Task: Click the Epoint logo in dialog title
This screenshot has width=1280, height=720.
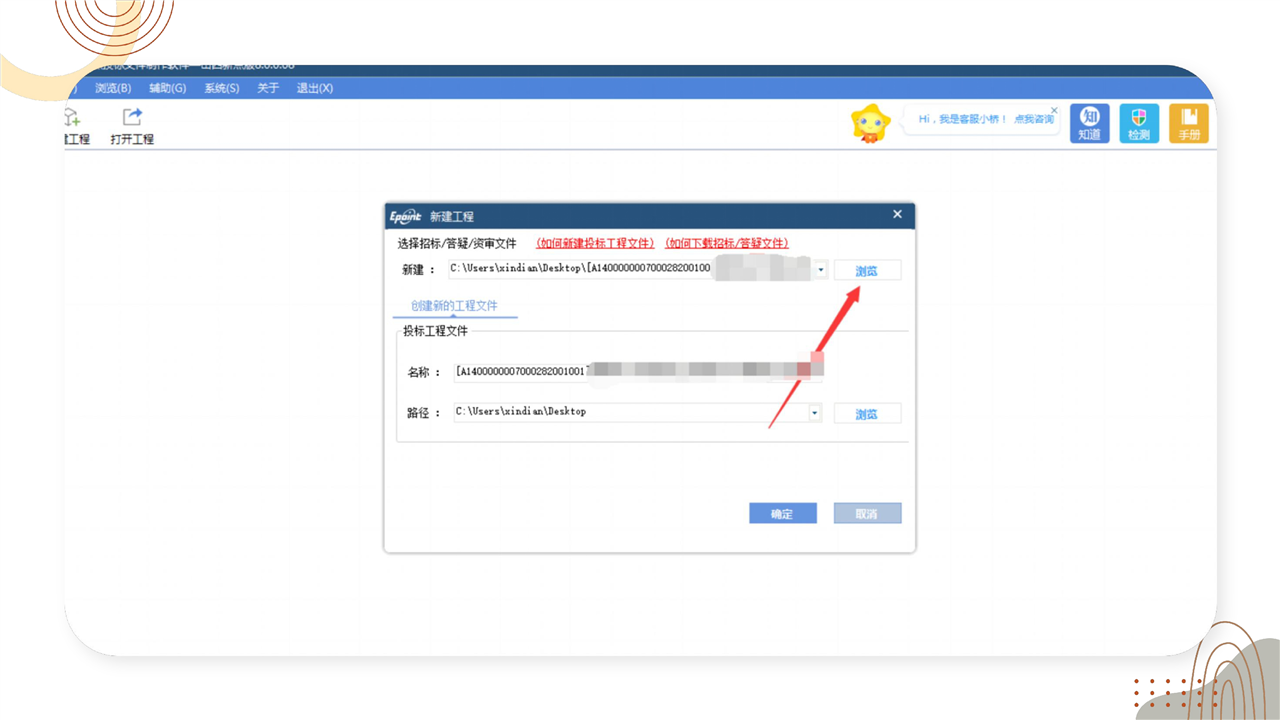Action: (x=405, y=215)
